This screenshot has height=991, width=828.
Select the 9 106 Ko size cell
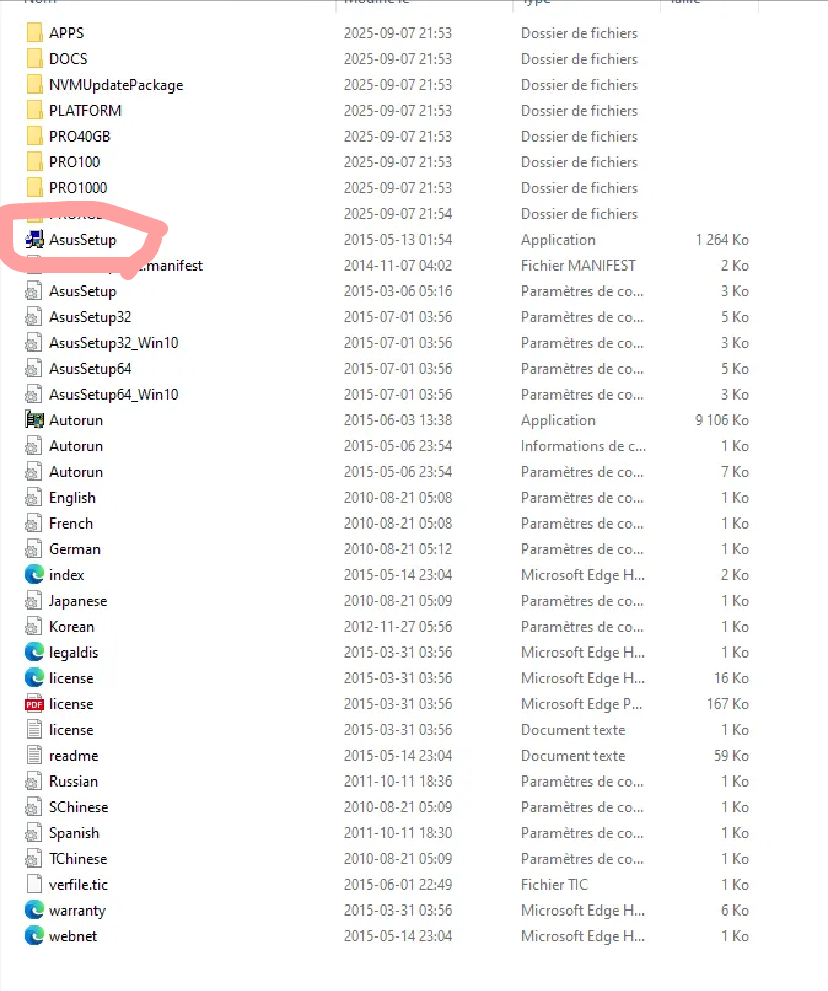click(722, 420)
